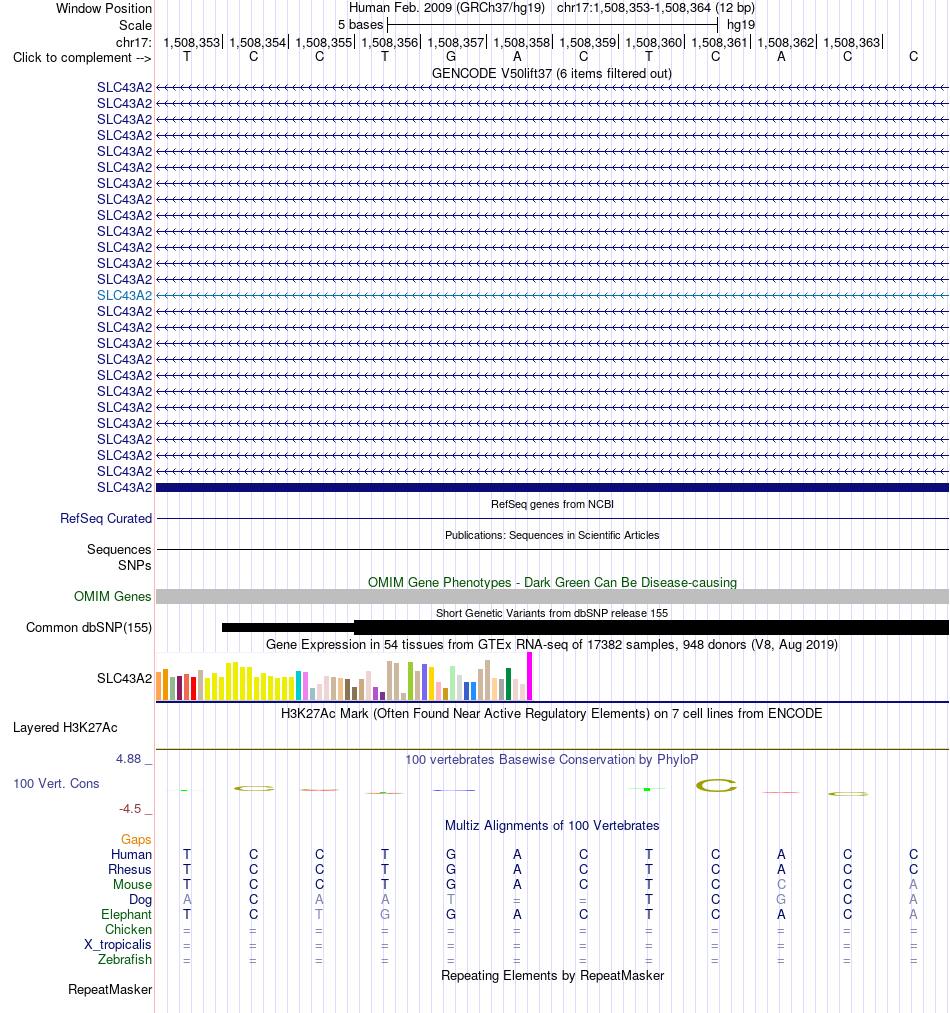Viewport: 950px width, 1013px height.
Task: Click the 'Click to complement -->' label
Action: pos(82,57)
